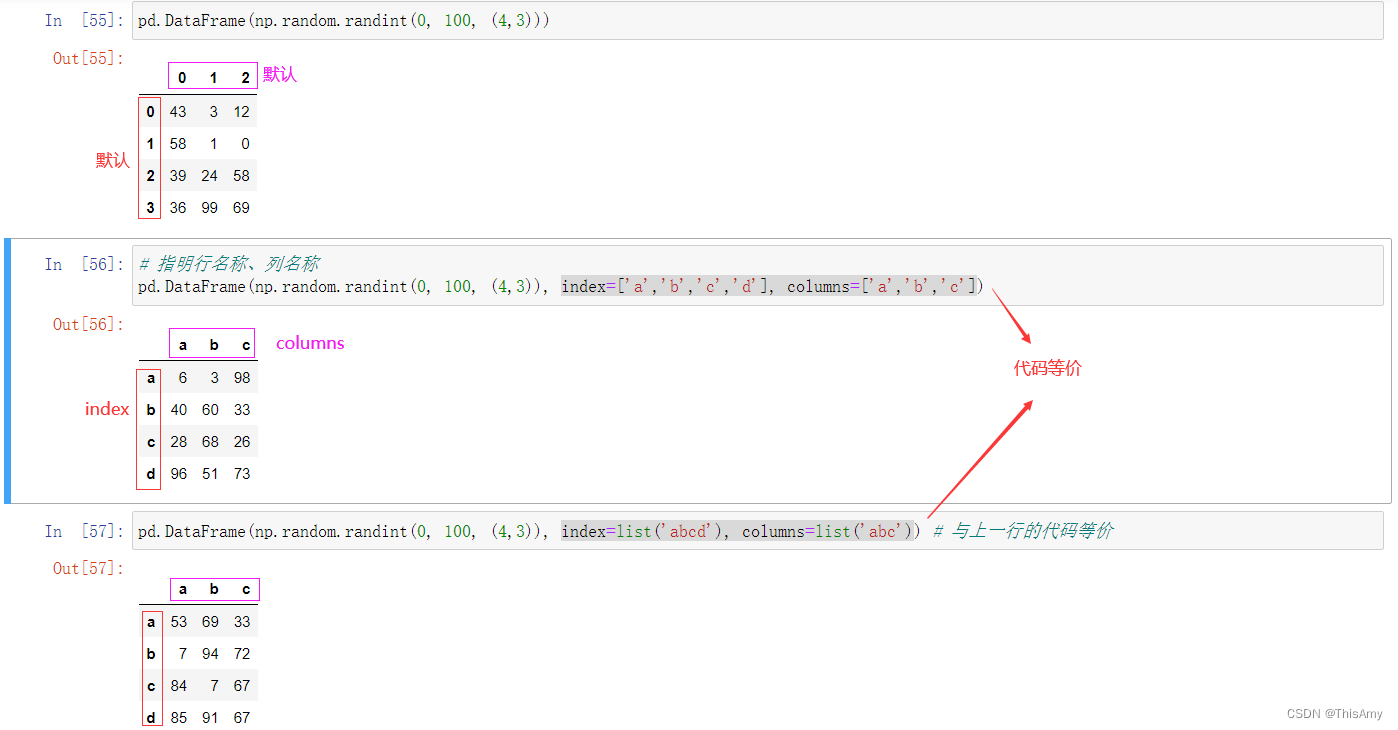Click the comment line 指明行名称、列名称 in cell 56

[x=228, y=264]
